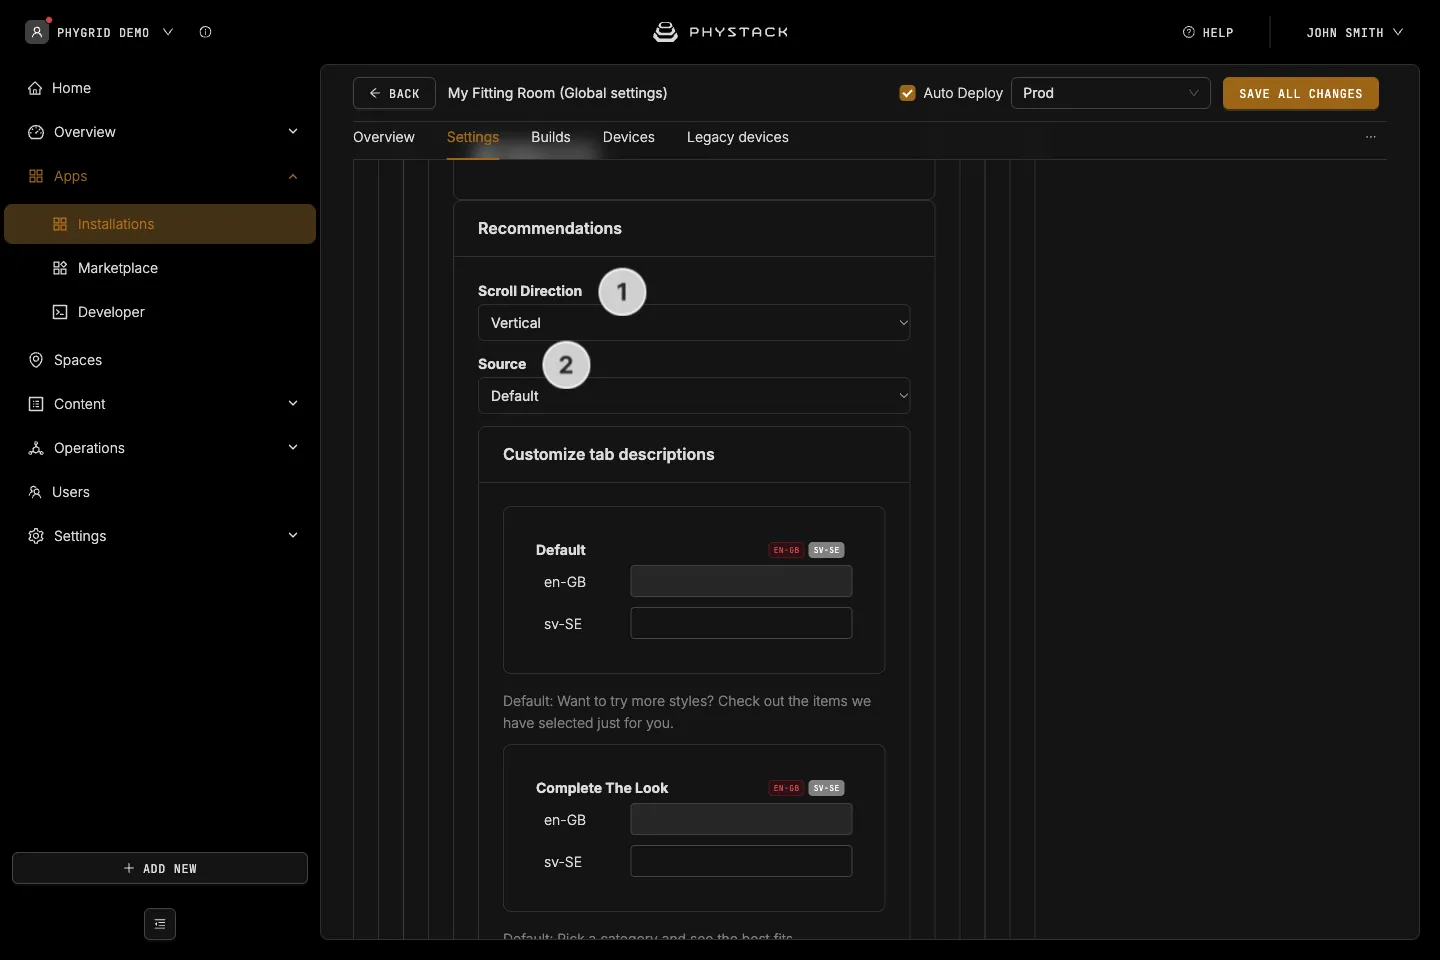Image resolution: width=1440 pixels, height=960 pixels.
Task: Click the Spaces location pin icon
Action: 36,360
